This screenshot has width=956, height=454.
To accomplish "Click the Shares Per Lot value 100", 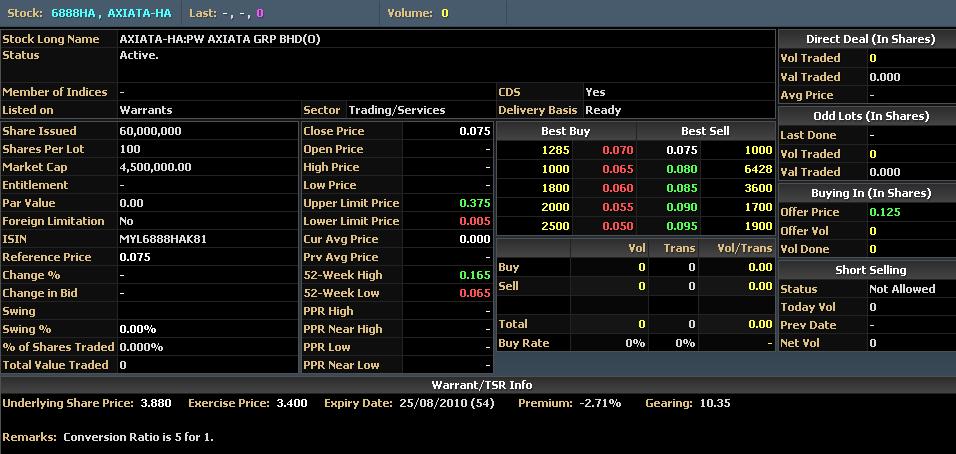I will pos(130,149).
